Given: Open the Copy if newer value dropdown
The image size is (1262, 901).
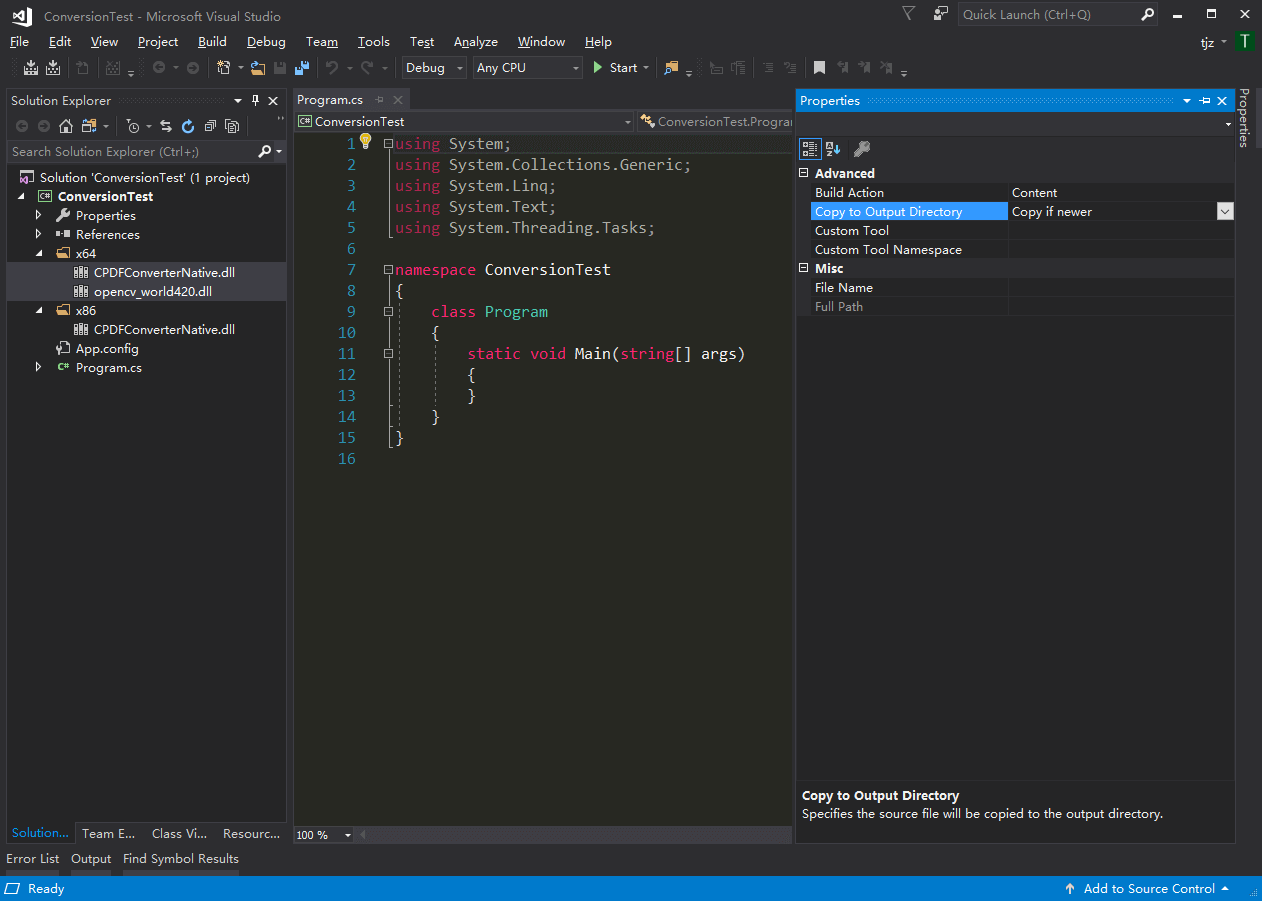Looking at the screenshot, I should coord(1225,212).
